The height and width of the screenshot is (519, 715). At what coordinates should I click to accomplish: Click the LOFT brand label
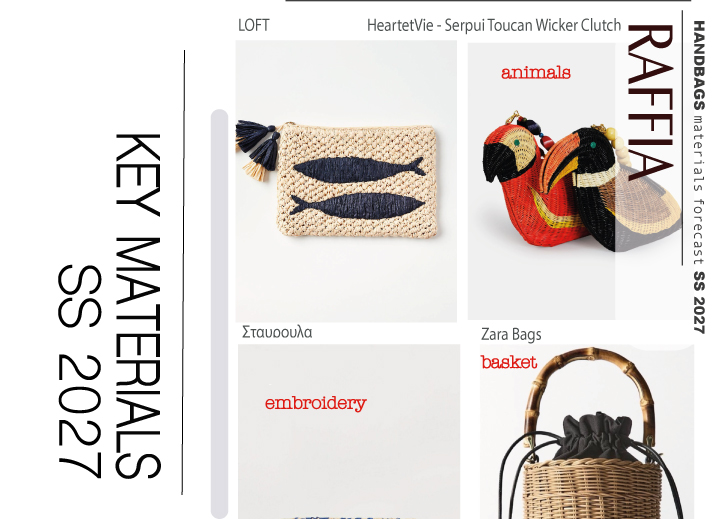coord(254,25)
